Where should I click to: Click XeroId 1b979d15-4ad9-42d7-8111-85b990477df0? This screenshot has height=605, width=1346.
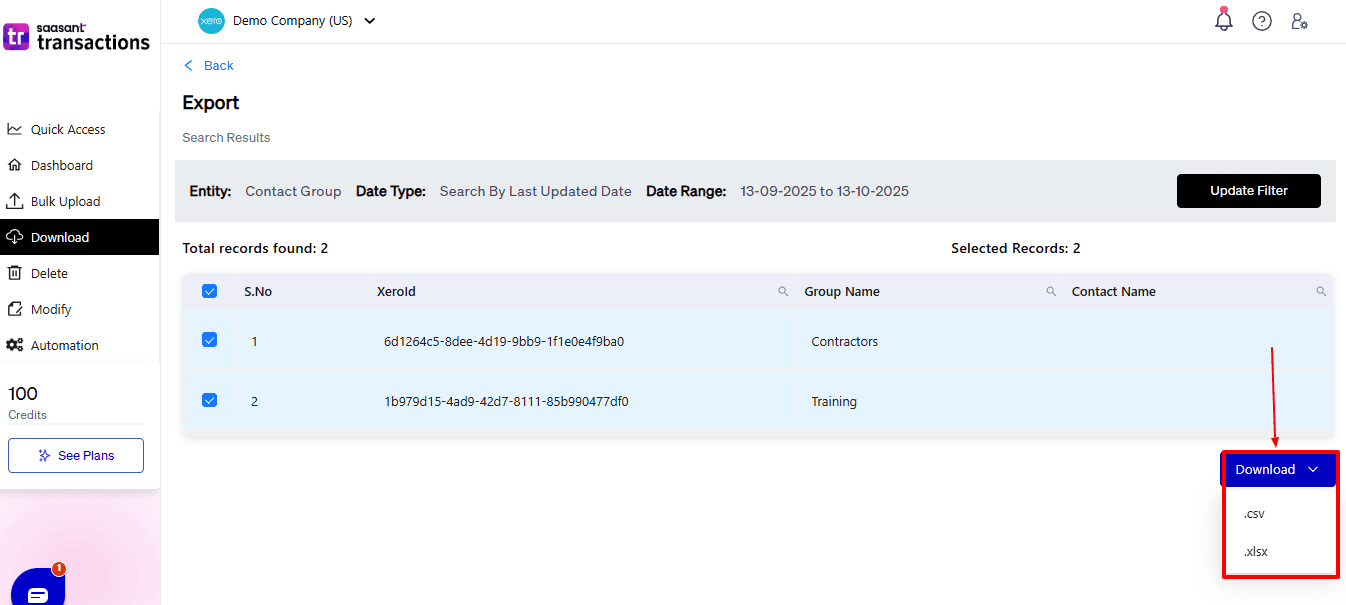[506, 402]
